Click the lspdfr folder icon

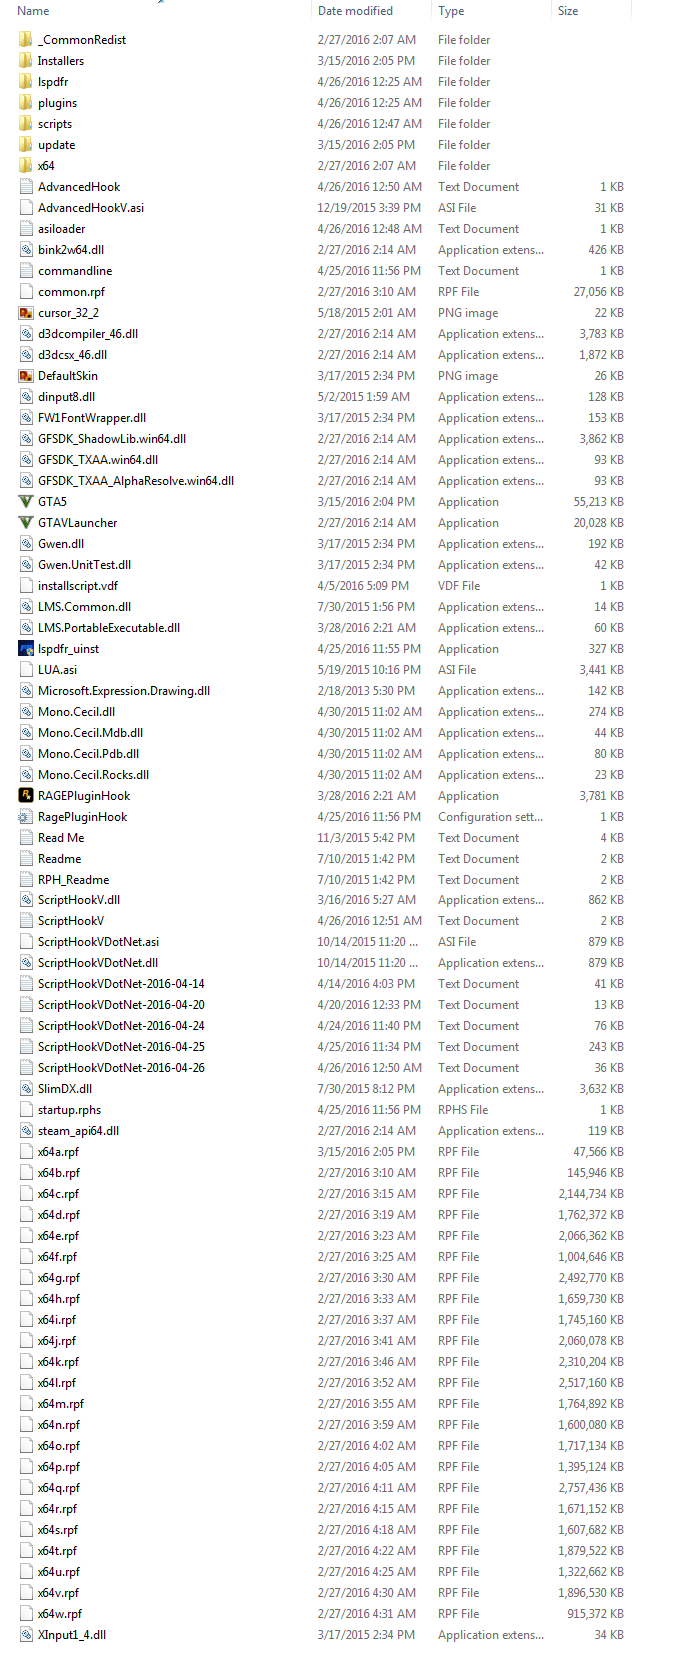(26, 82)
